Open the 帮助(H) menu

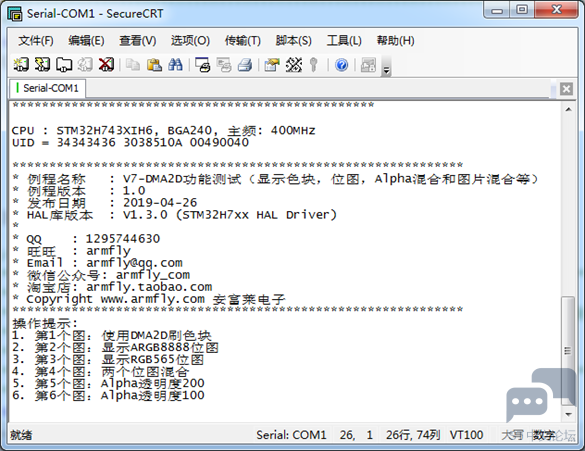tap(395, 40)
